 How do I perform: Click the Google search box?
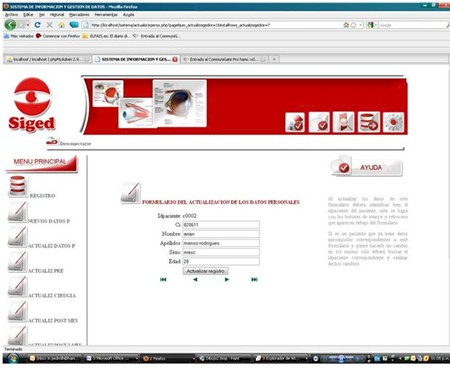pyautogui.click(x=412, y=25)
